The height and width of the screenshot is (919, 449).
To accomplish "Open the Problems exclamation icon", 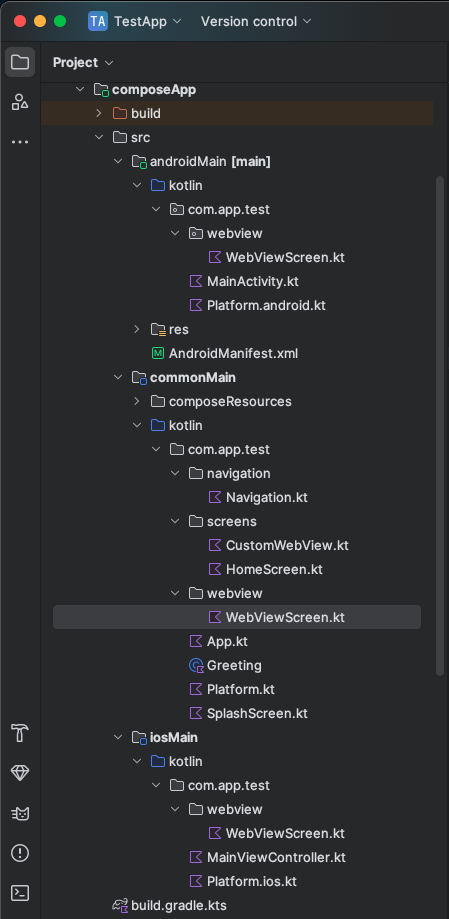I will (20, 853).
